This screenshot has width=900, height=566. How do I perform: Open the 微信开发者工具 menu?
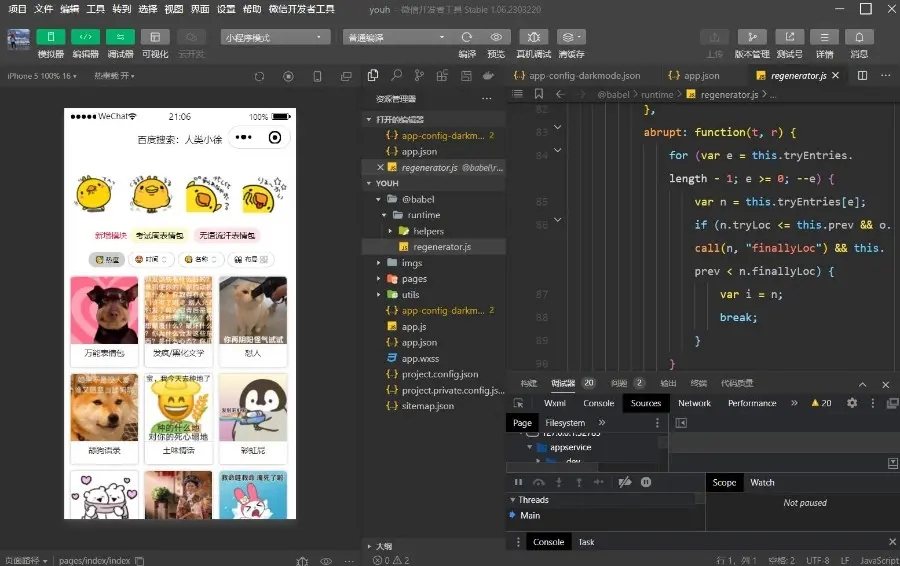click(x=301, y=9)
